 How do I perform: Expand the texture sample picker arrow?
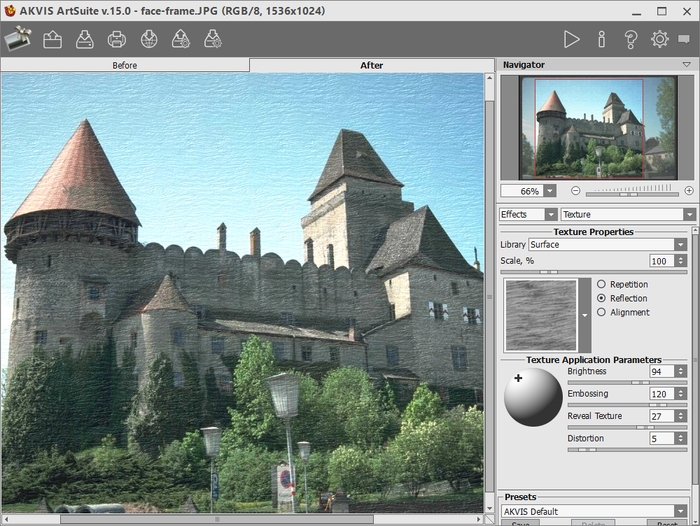pos(585,315)
